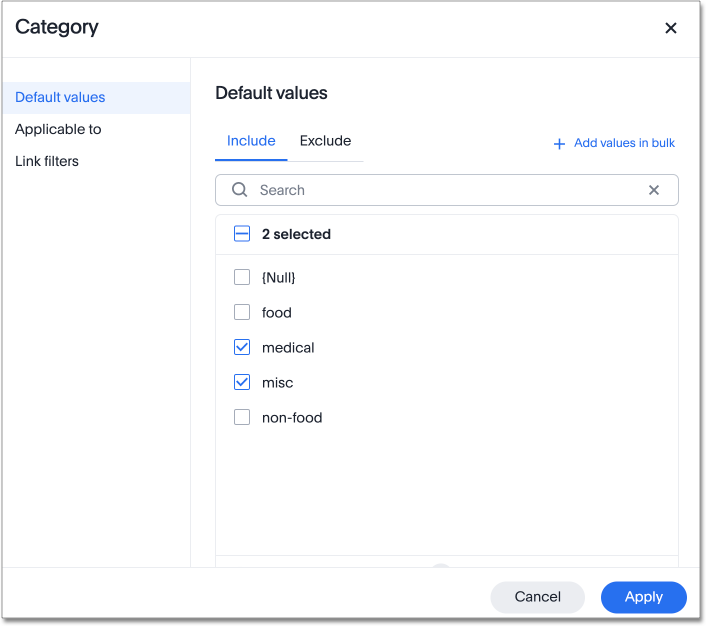706x626 pixels.
Task: Select the Include tab
Action: (x=251, y=141)
